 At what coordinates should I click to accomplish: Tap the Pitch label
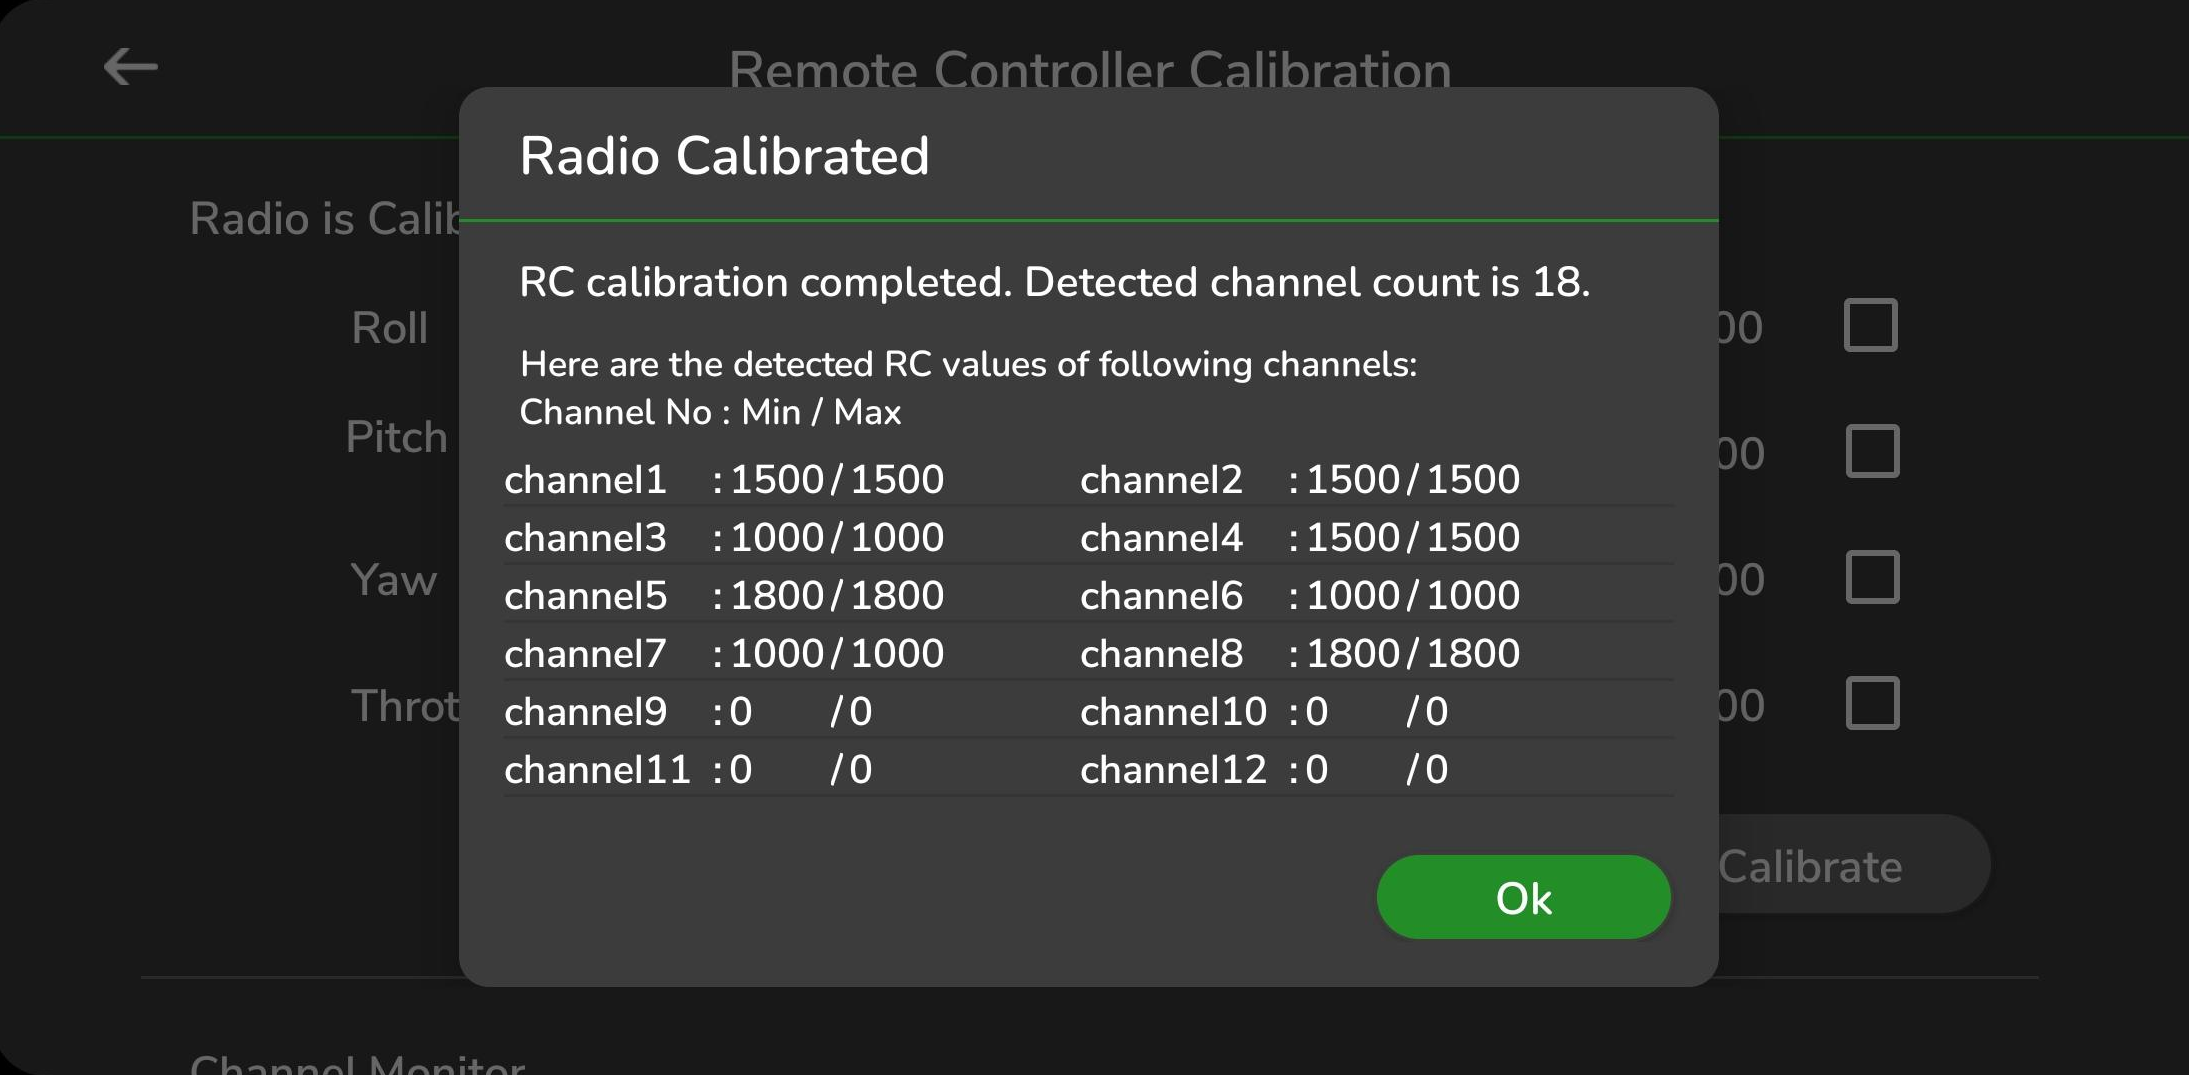(x=396, y=437)
